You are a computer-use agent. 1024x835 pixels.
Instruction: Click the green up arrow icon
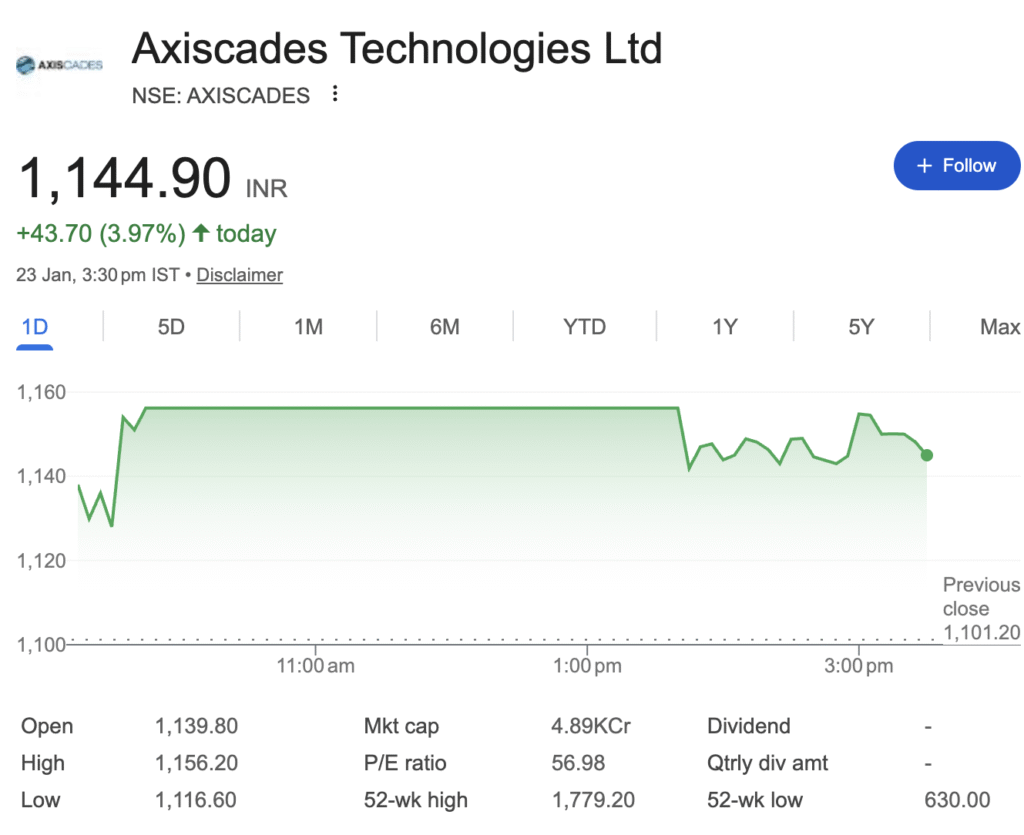[201, 234]
